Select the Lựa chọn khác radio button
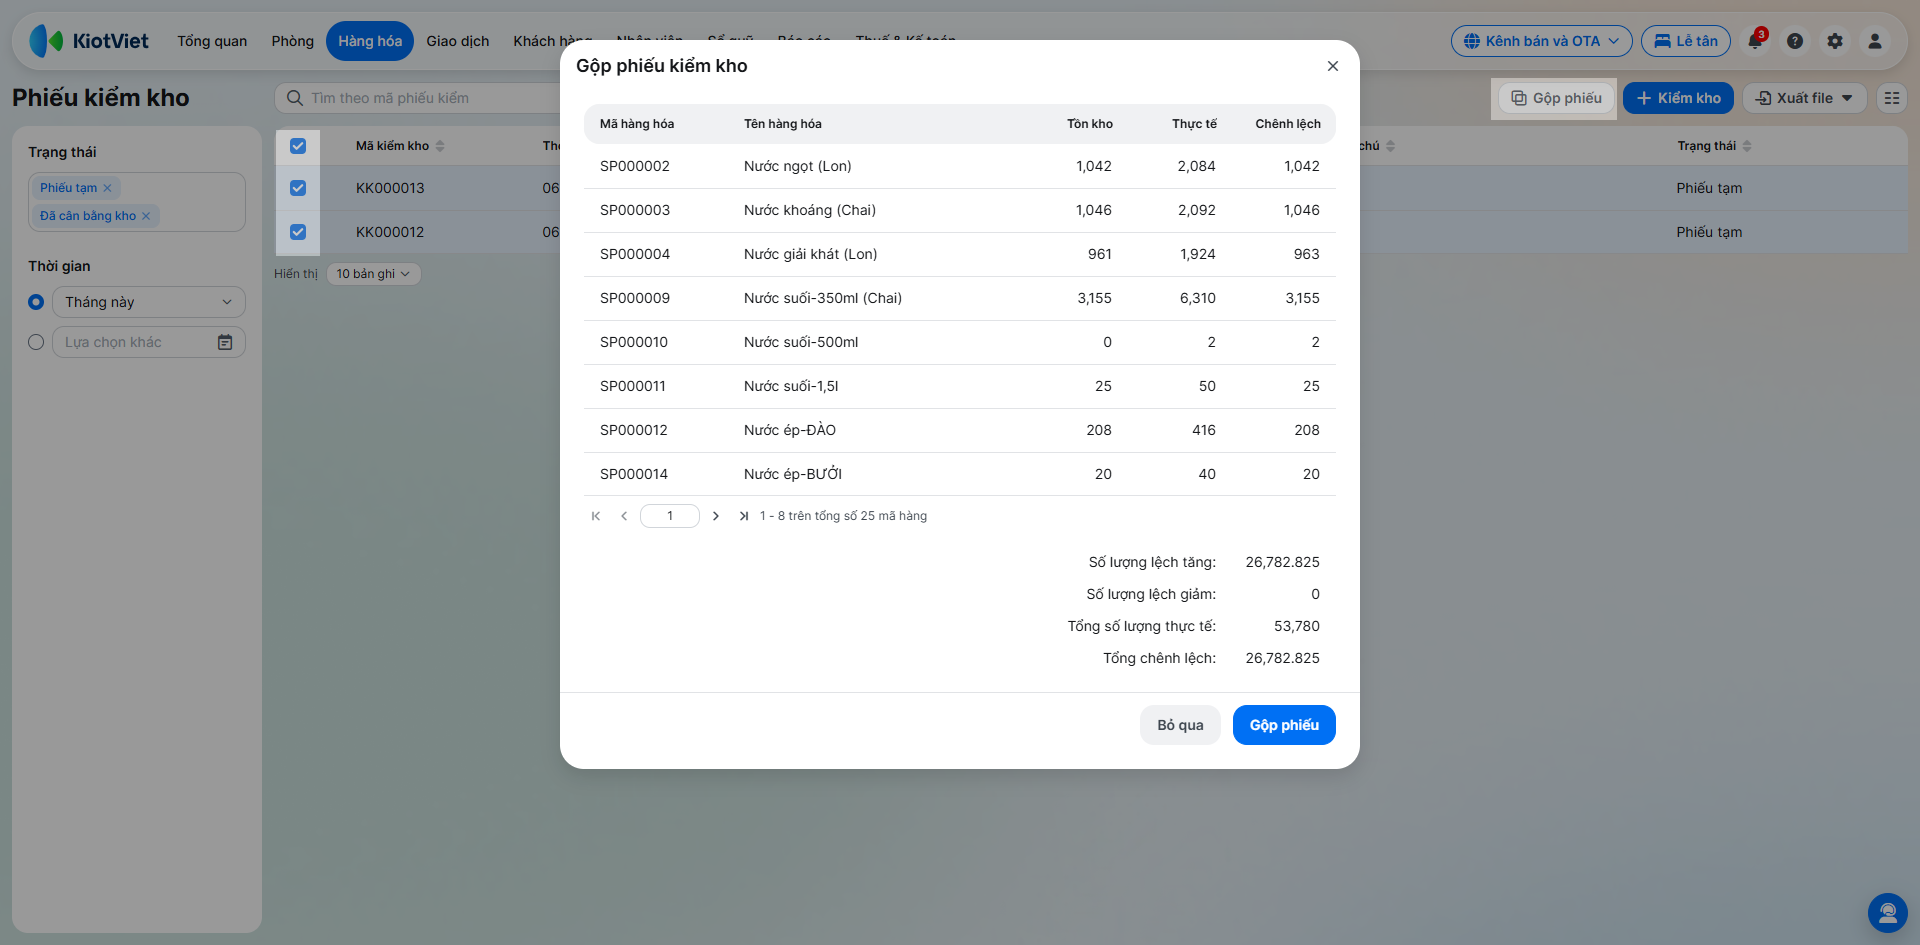 click(x=36, y=342)
